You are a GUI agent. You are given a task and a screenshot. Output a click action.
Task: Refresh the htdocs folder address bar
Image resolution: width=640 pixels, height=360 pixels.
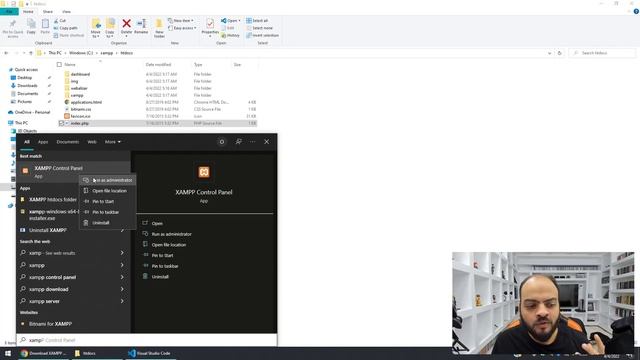pos(559,53)
